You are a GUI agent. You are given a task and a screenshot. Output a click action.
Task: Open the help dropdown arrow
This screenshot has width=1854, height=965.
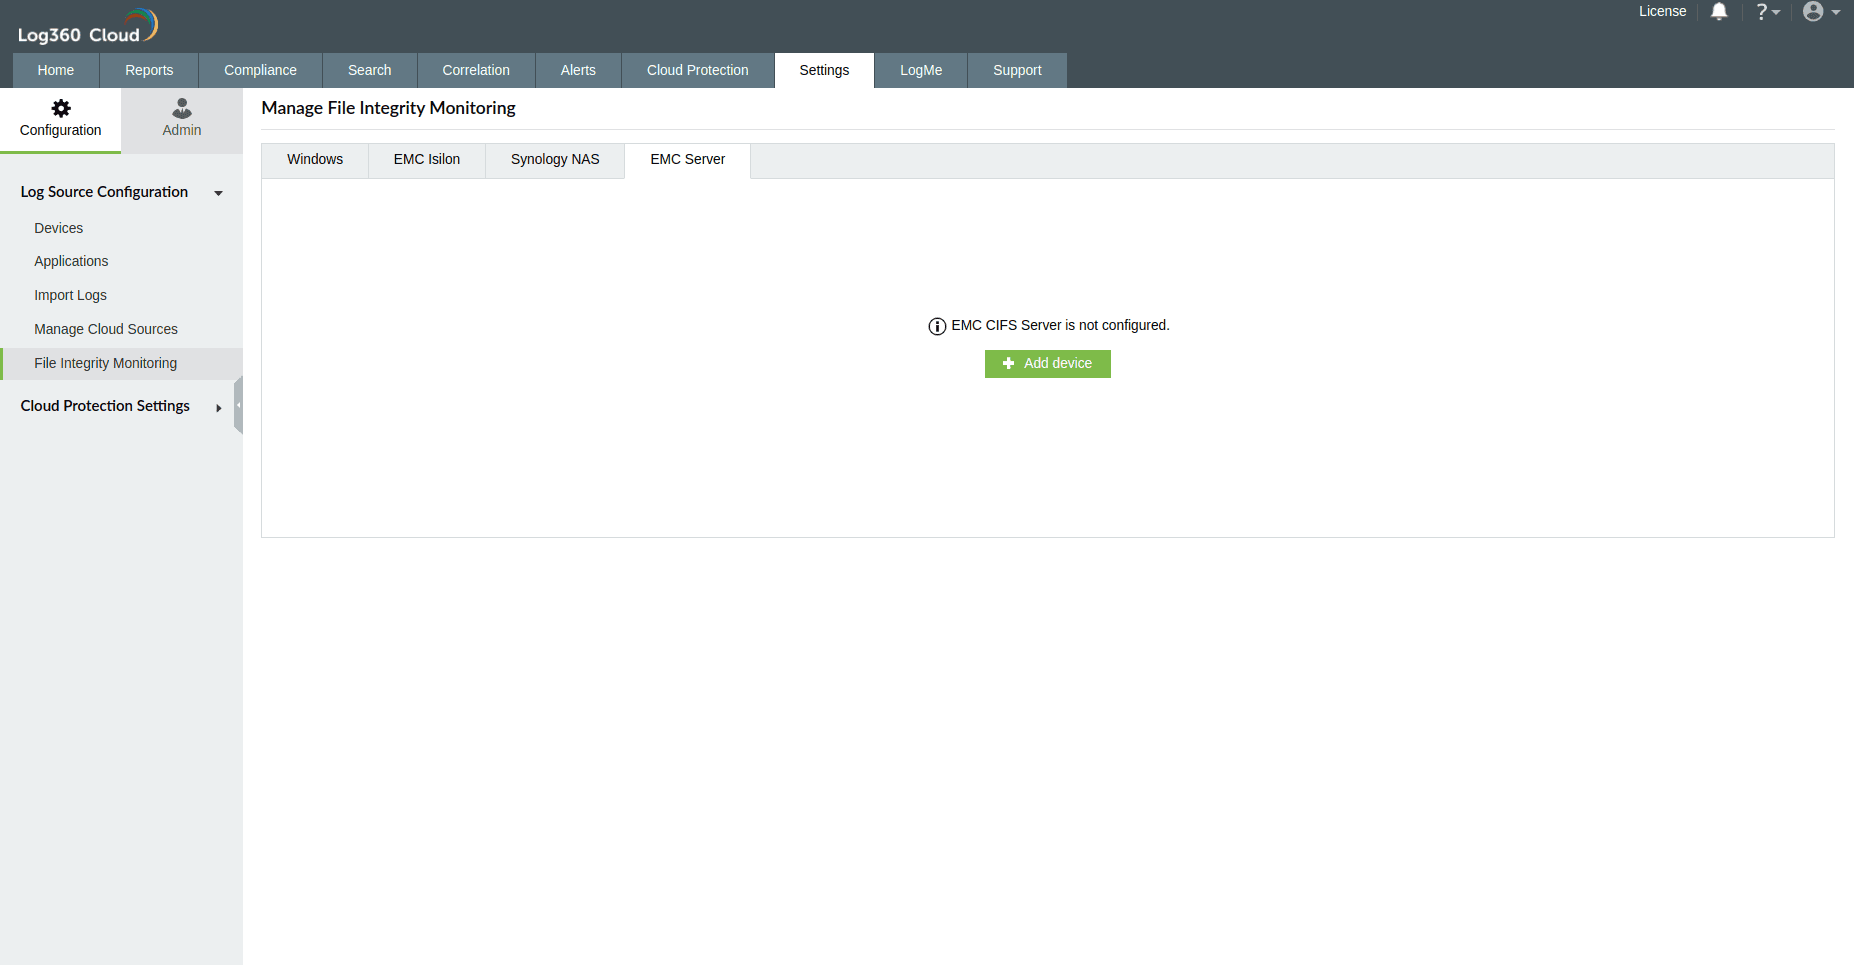coord(1776,13)
